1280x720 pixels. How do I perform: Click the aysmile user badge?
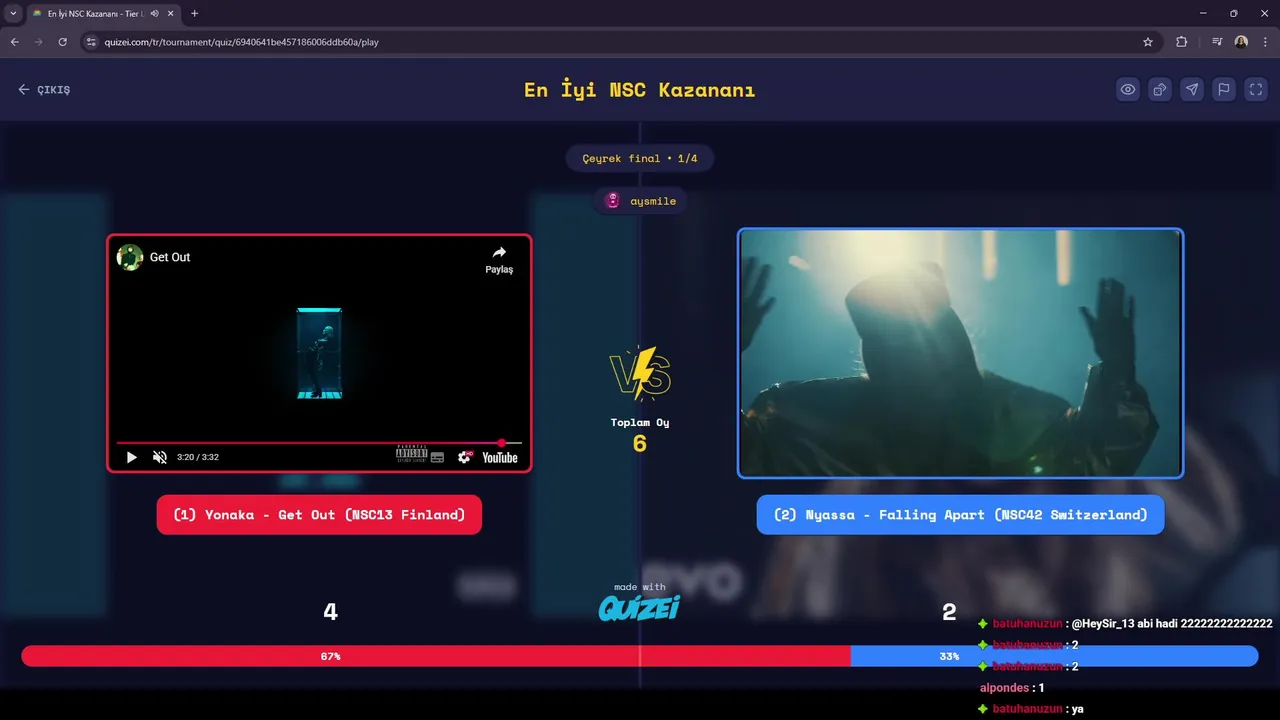click(640, 201)
